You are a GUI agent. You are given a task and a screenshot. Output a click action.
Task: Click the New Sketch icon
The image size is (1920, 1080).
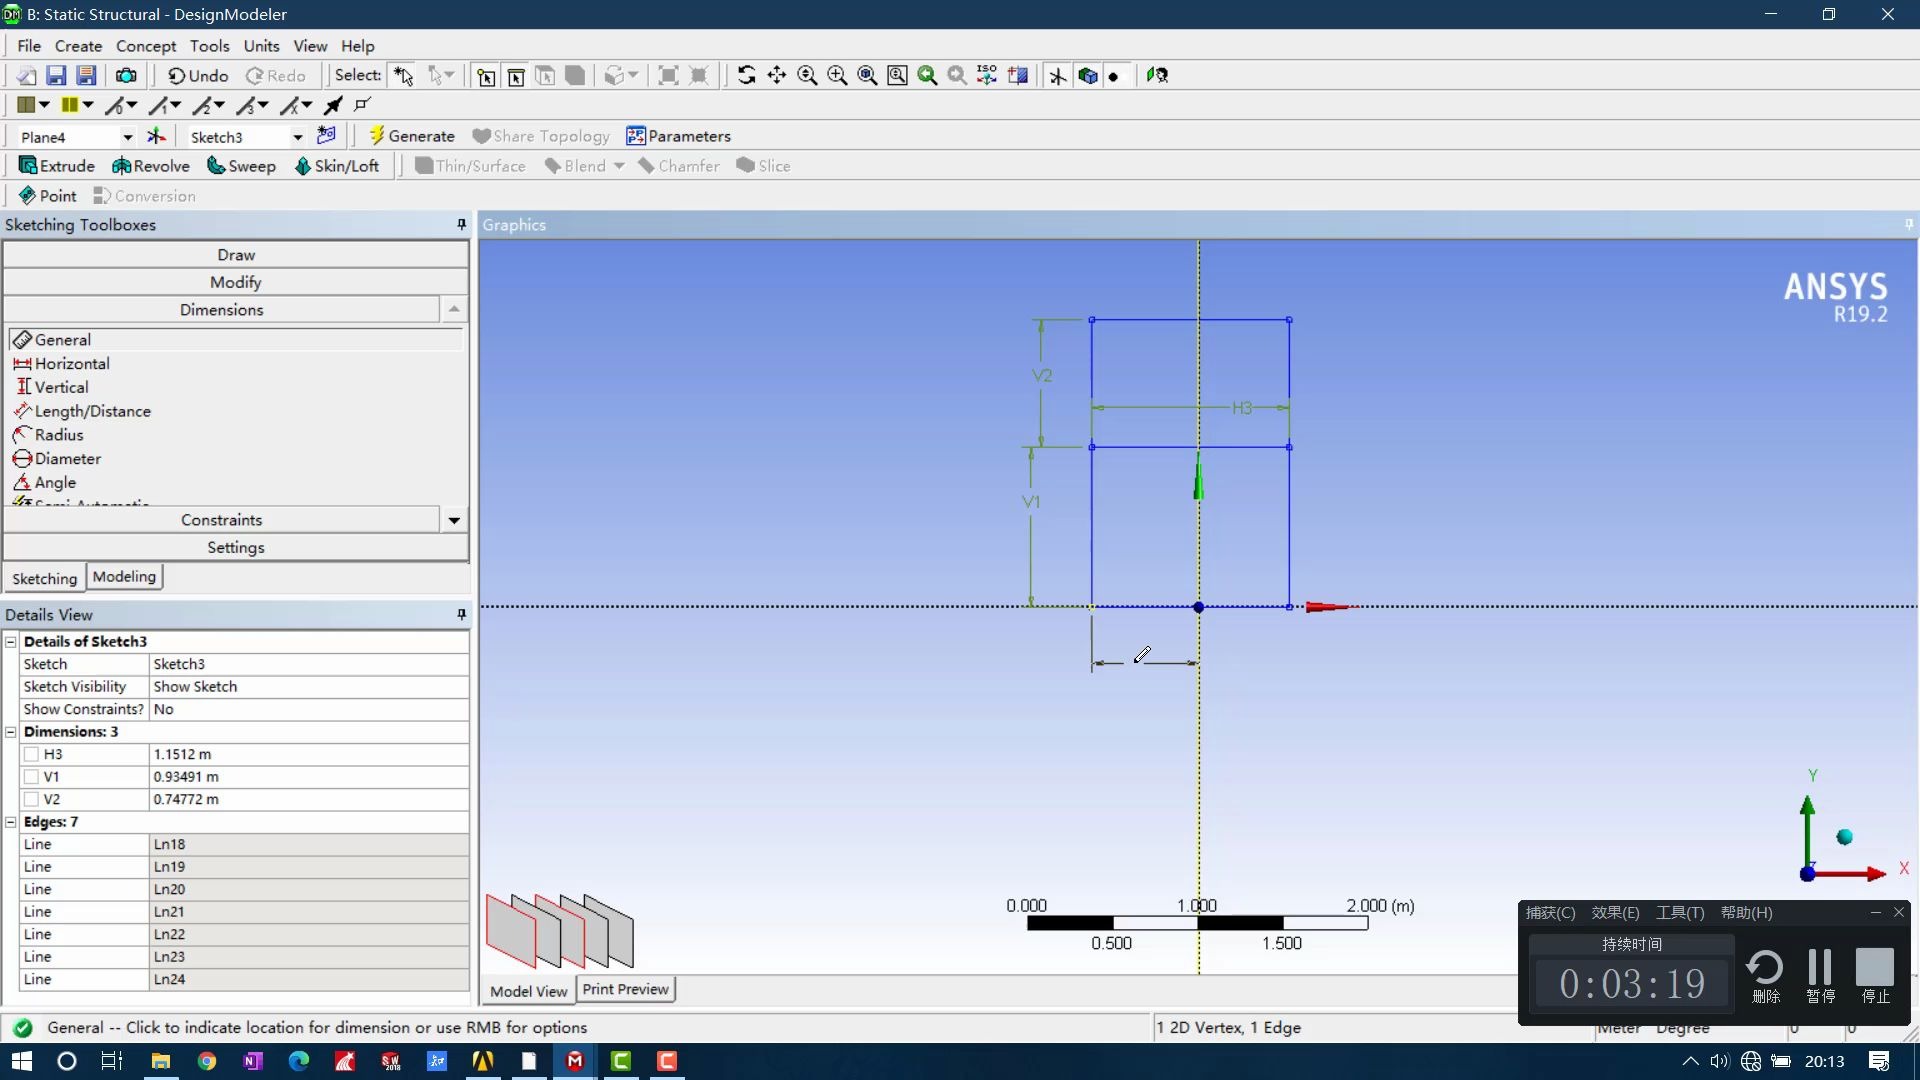[326, 136]
